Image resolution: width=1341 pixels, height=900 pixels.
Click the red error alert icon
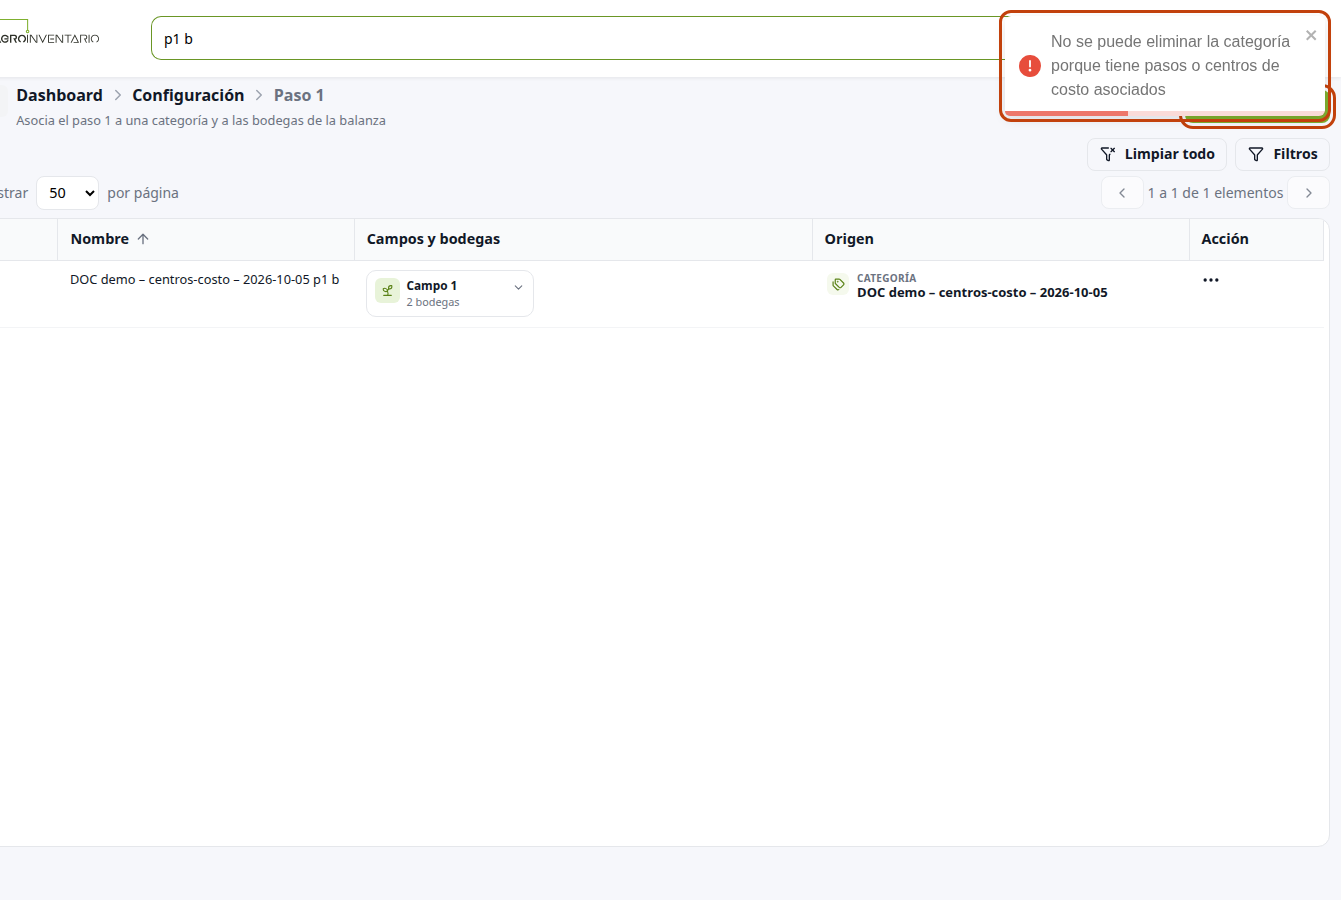click(1030, 66)
